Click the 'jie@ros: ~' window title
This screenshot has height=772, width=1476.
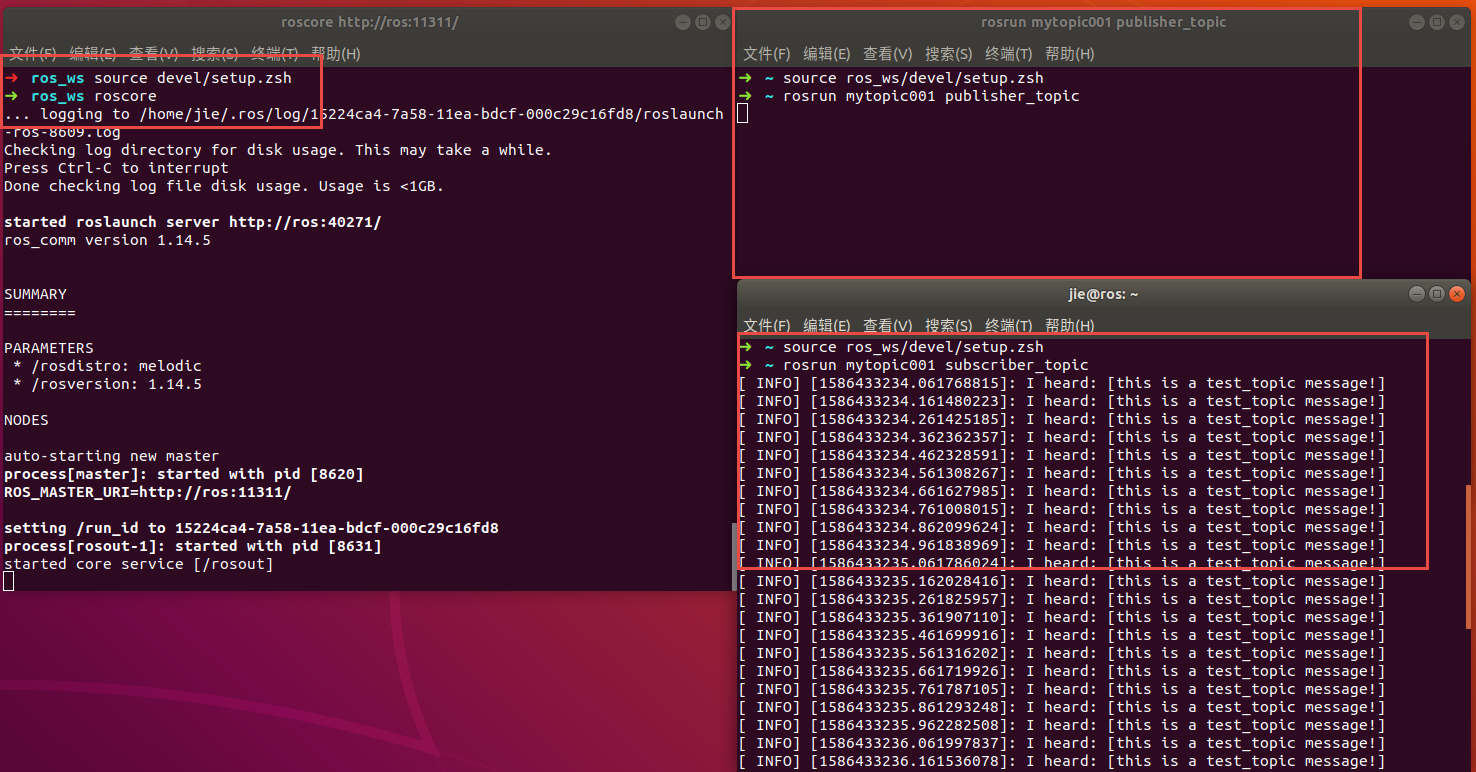coord(1104,294)
